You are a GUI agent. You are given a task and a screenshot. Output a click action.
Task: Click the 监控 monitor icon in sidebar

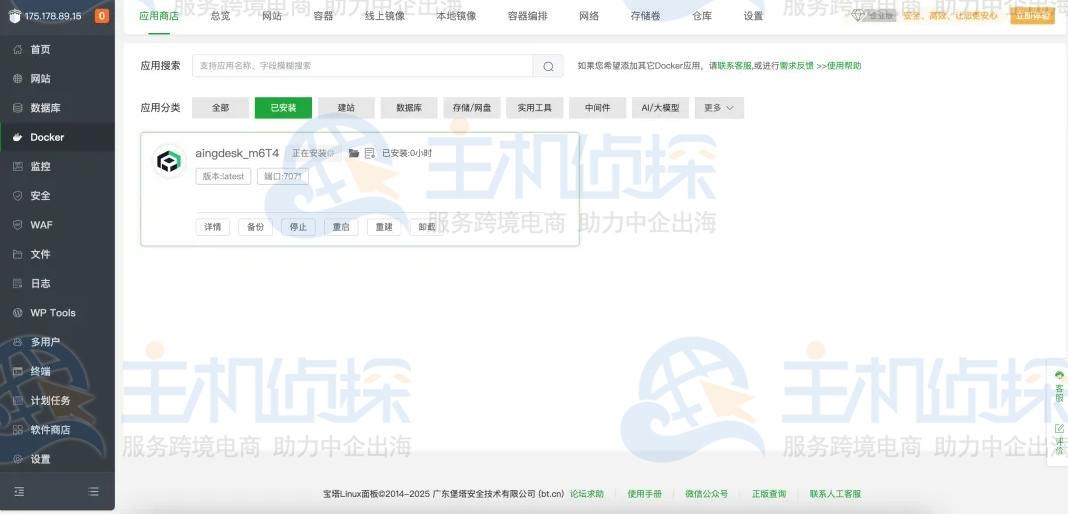point(18,166)
